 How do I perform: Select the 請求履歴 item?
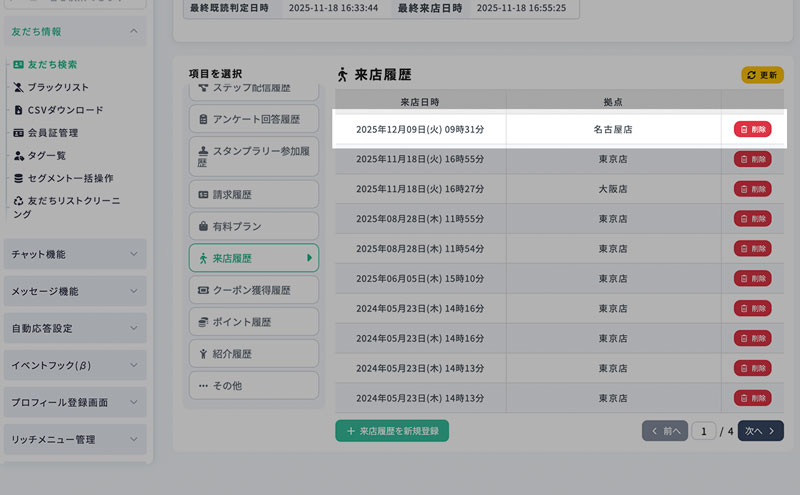pyautogui.click(x=253, y=194)
